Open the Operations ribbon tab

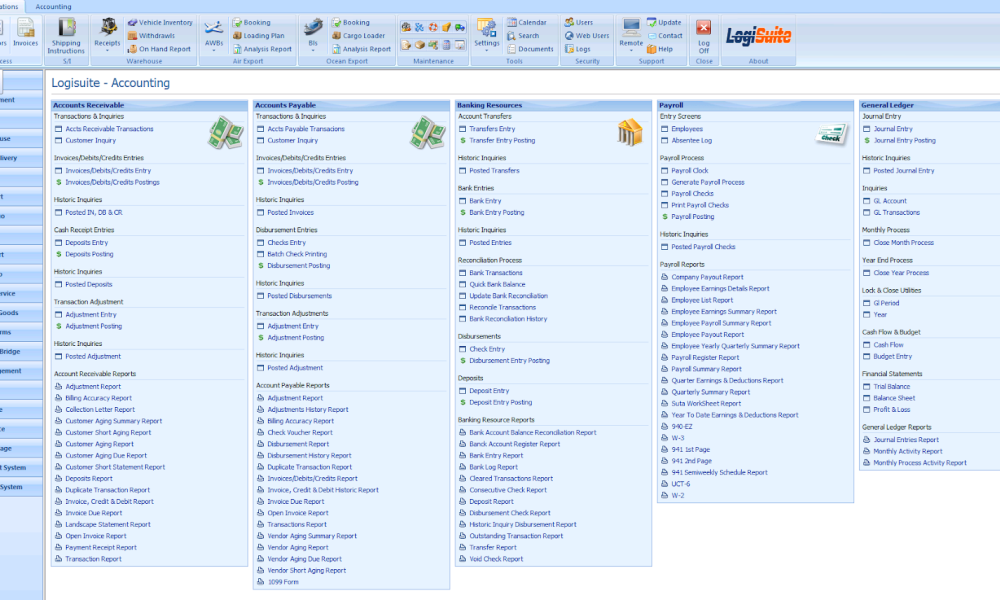(10, 6)
